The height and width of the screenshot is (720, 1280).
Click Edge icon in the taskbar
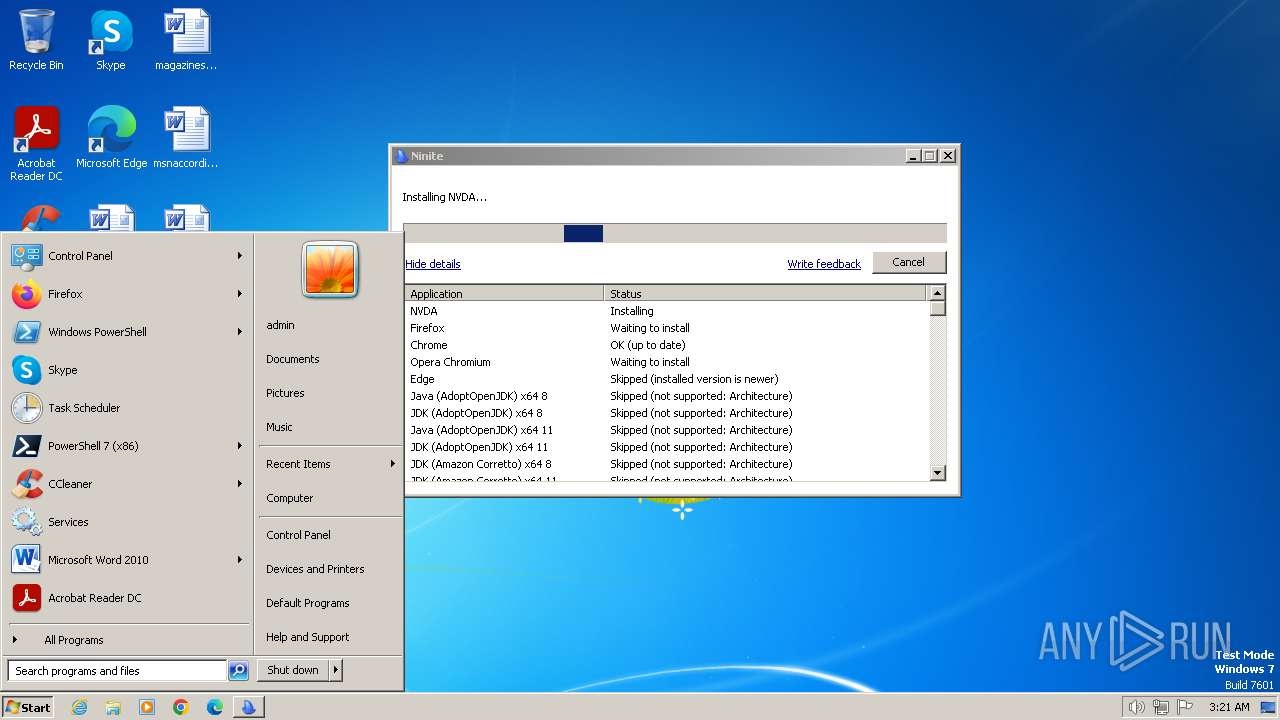[x=215, y=707]
